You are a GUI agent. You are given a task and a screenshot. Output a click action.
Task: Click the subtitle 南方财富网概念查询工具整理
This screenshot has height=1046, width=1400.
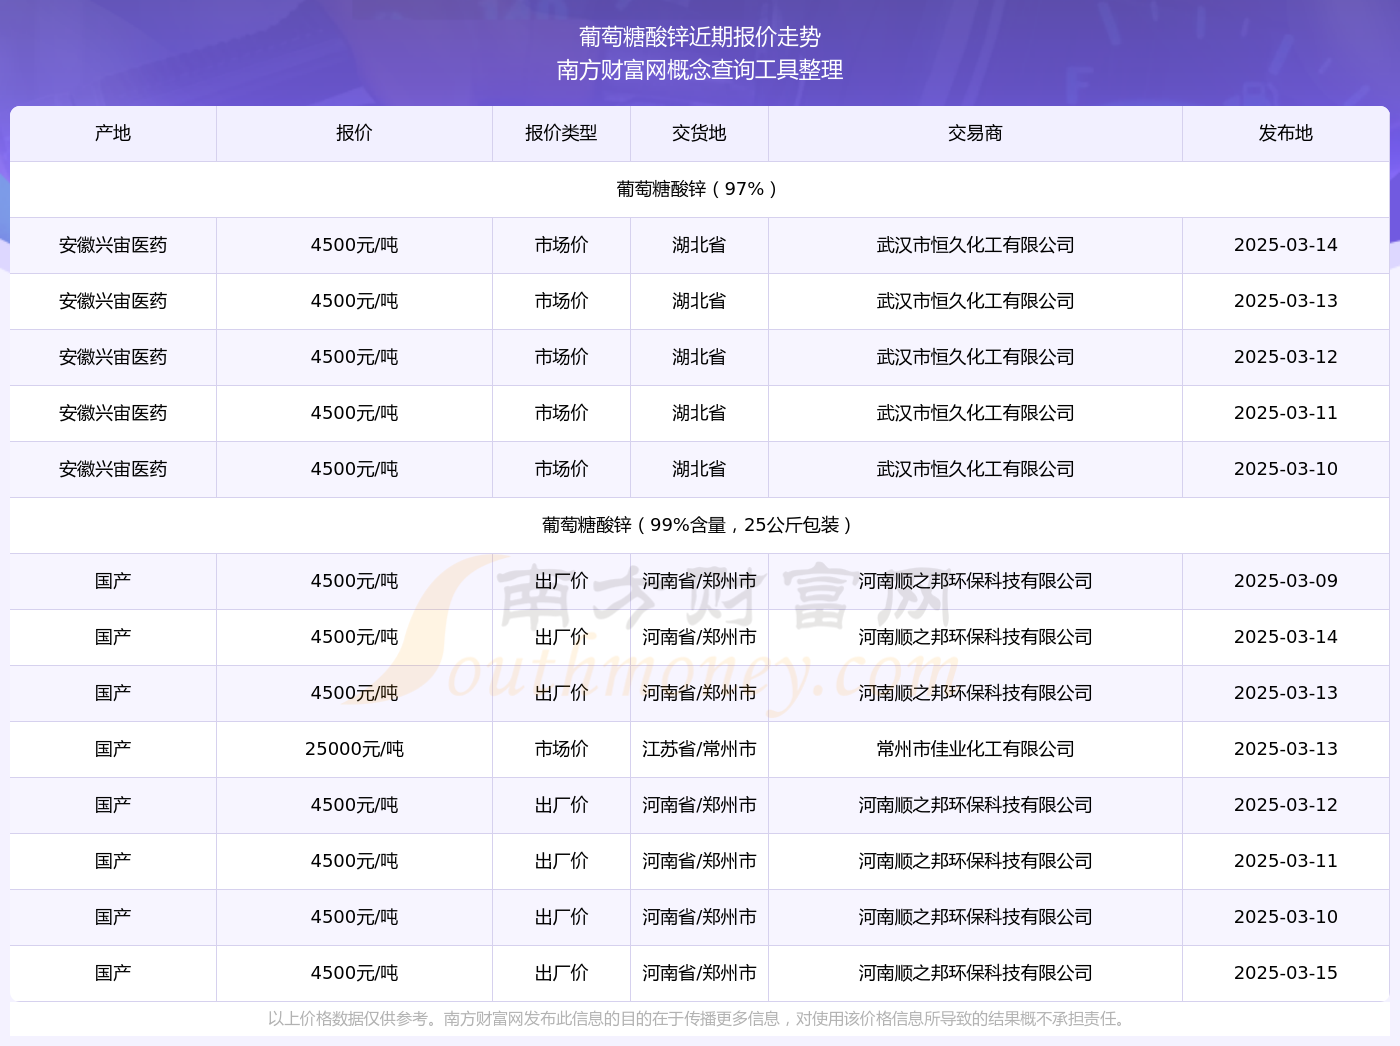coord(700,70)
